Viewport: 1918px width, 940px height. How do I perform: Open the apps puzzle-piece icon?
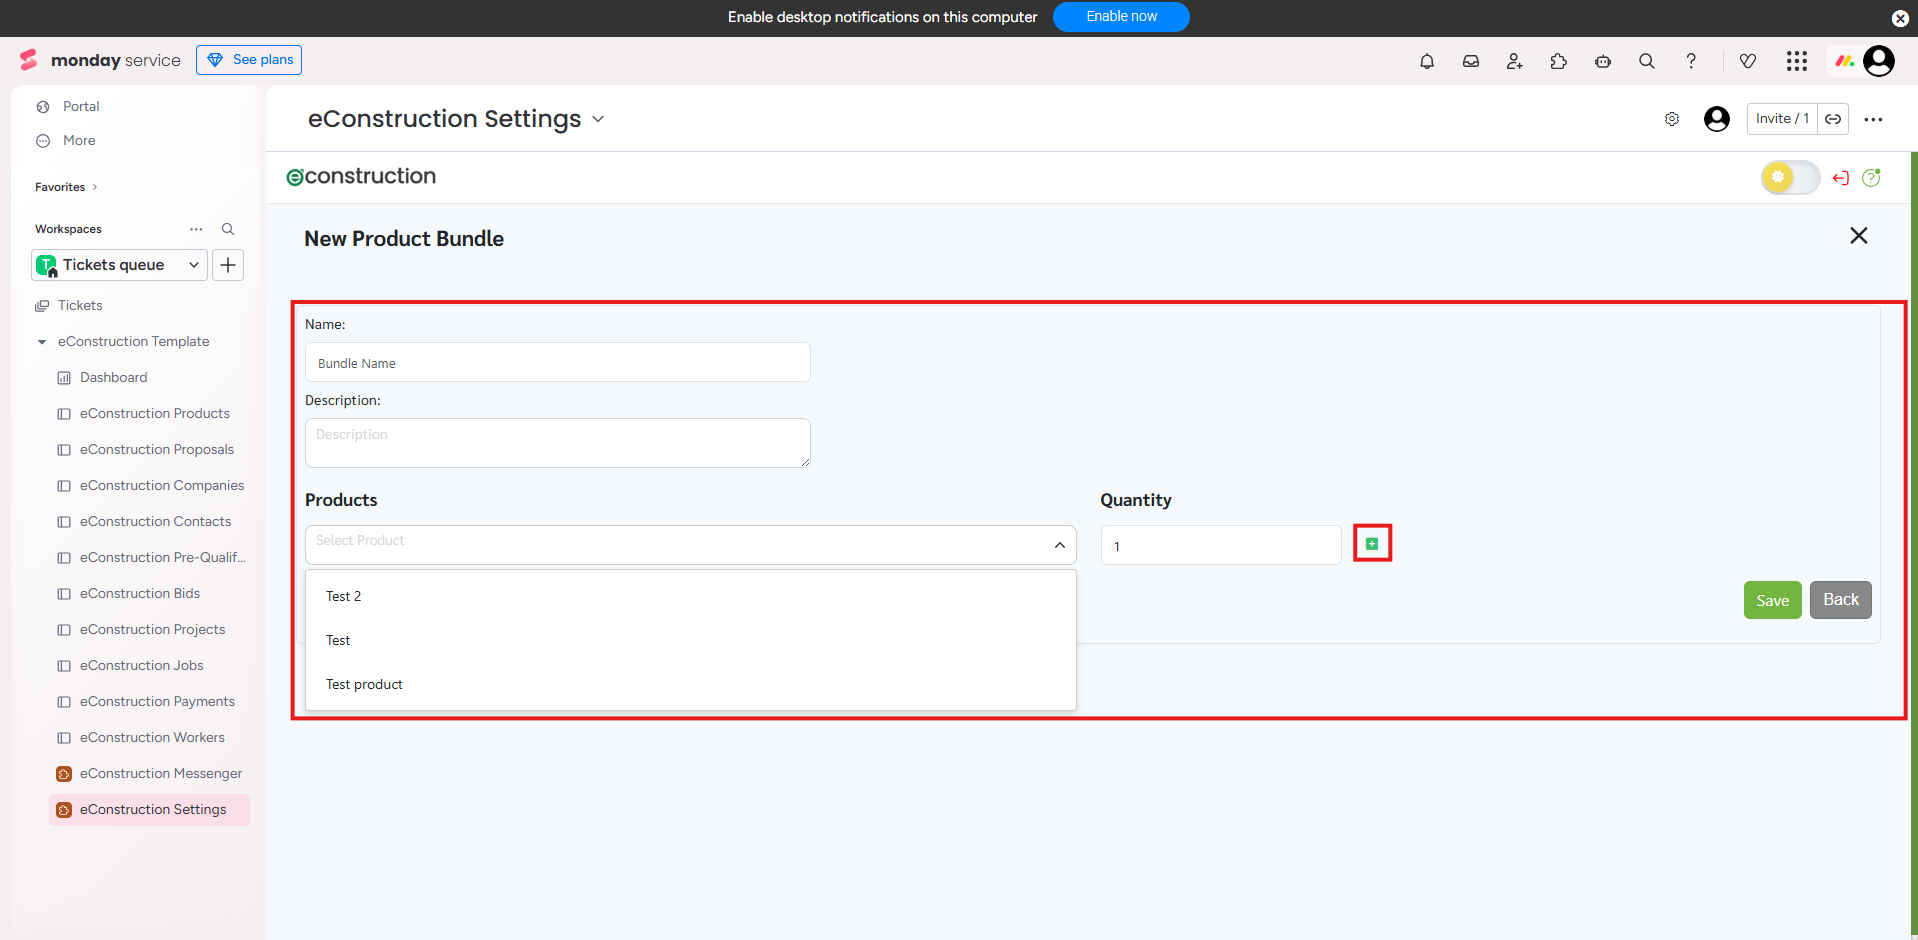pyautogui.click(x=1559, y=61)
